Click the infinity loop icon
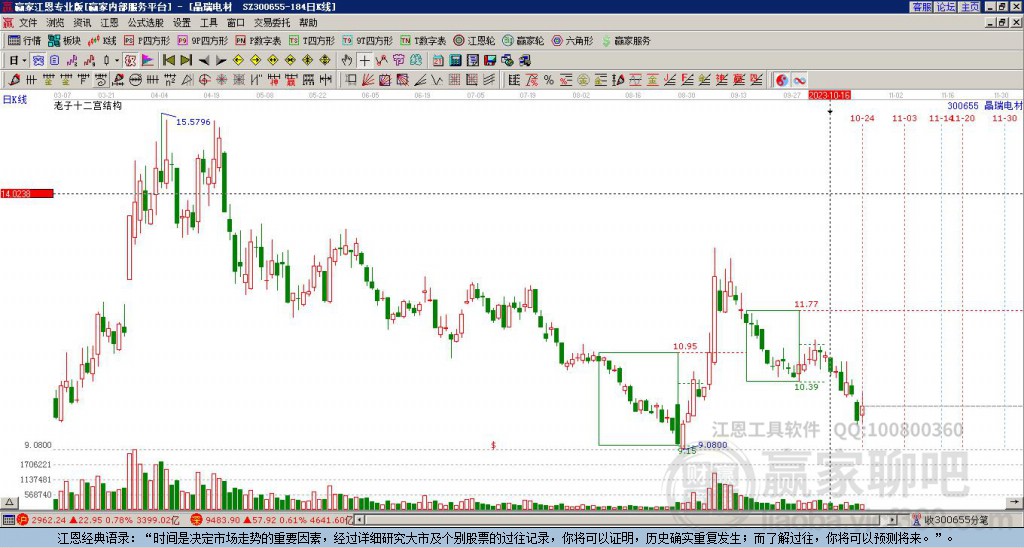1024x548 pixels. tap(799, 80)
